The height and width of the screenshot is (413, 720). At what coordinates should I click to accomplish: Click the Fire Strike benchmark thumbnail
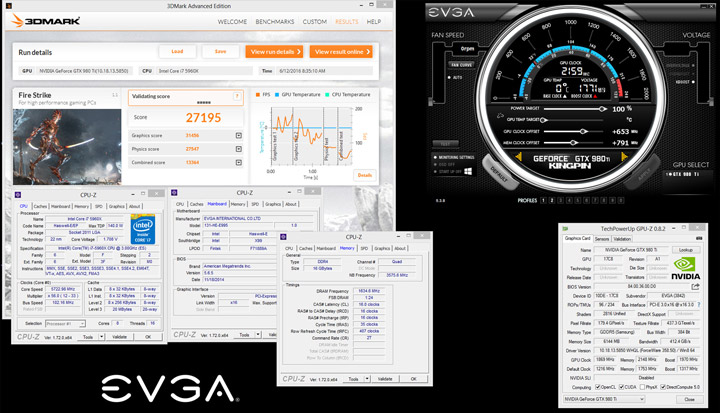(67, 147)
